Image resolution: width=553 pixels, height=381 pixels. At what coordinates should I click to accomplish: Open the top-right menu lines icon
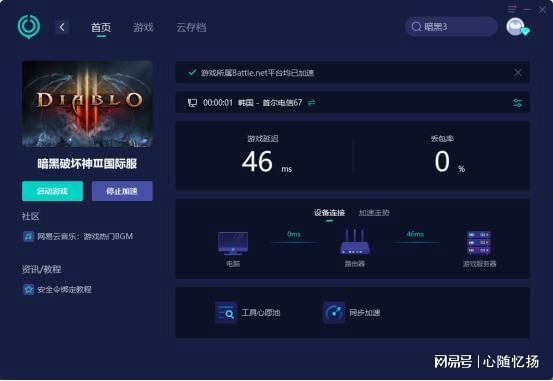[512, 9]
